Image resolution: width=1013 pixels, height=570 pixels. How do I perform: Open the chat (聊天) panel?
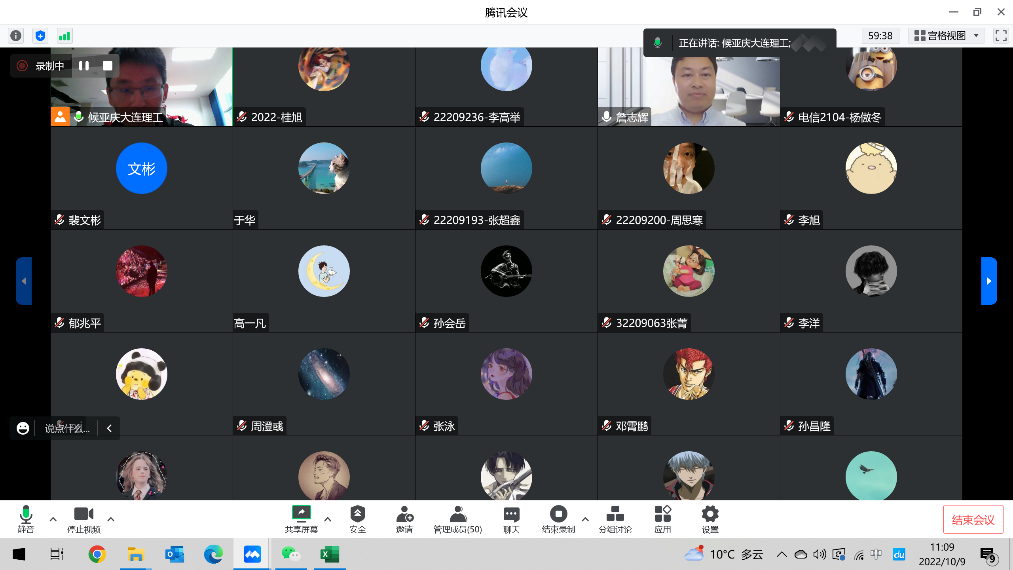pos(511,518)
